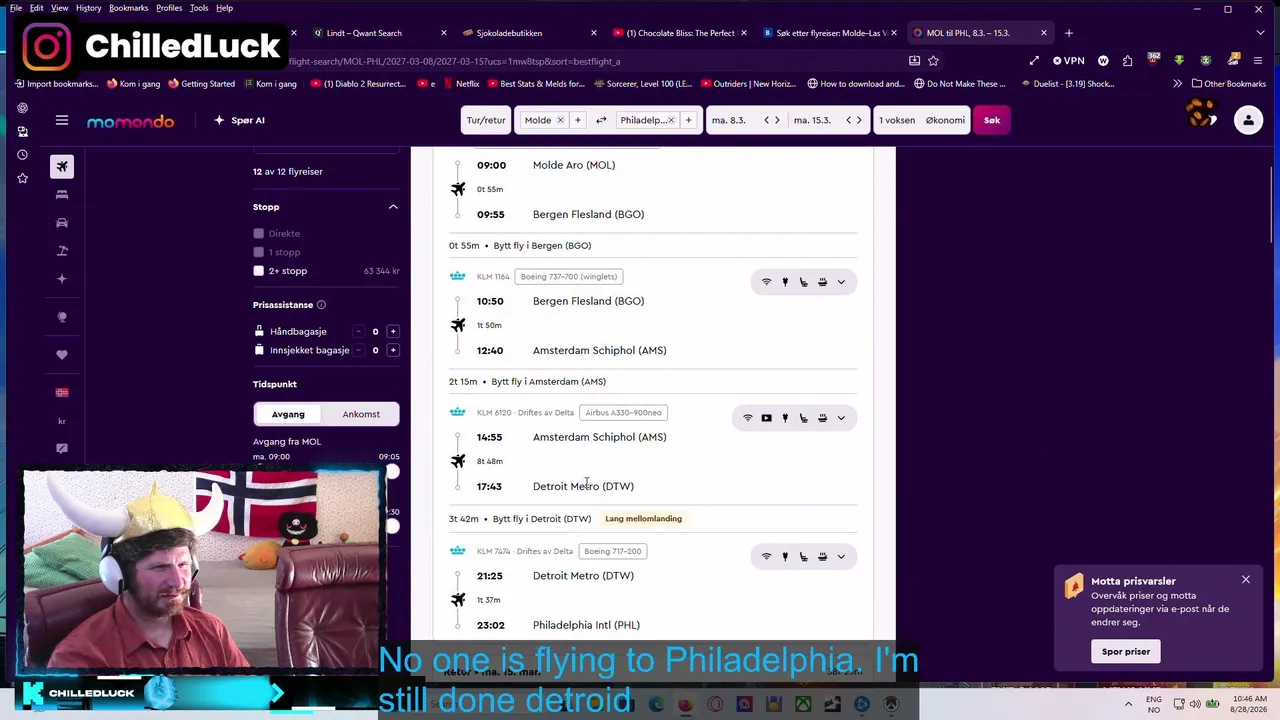
Task: Toggle the 1 stopp checkbox
Action: (259, 252)
